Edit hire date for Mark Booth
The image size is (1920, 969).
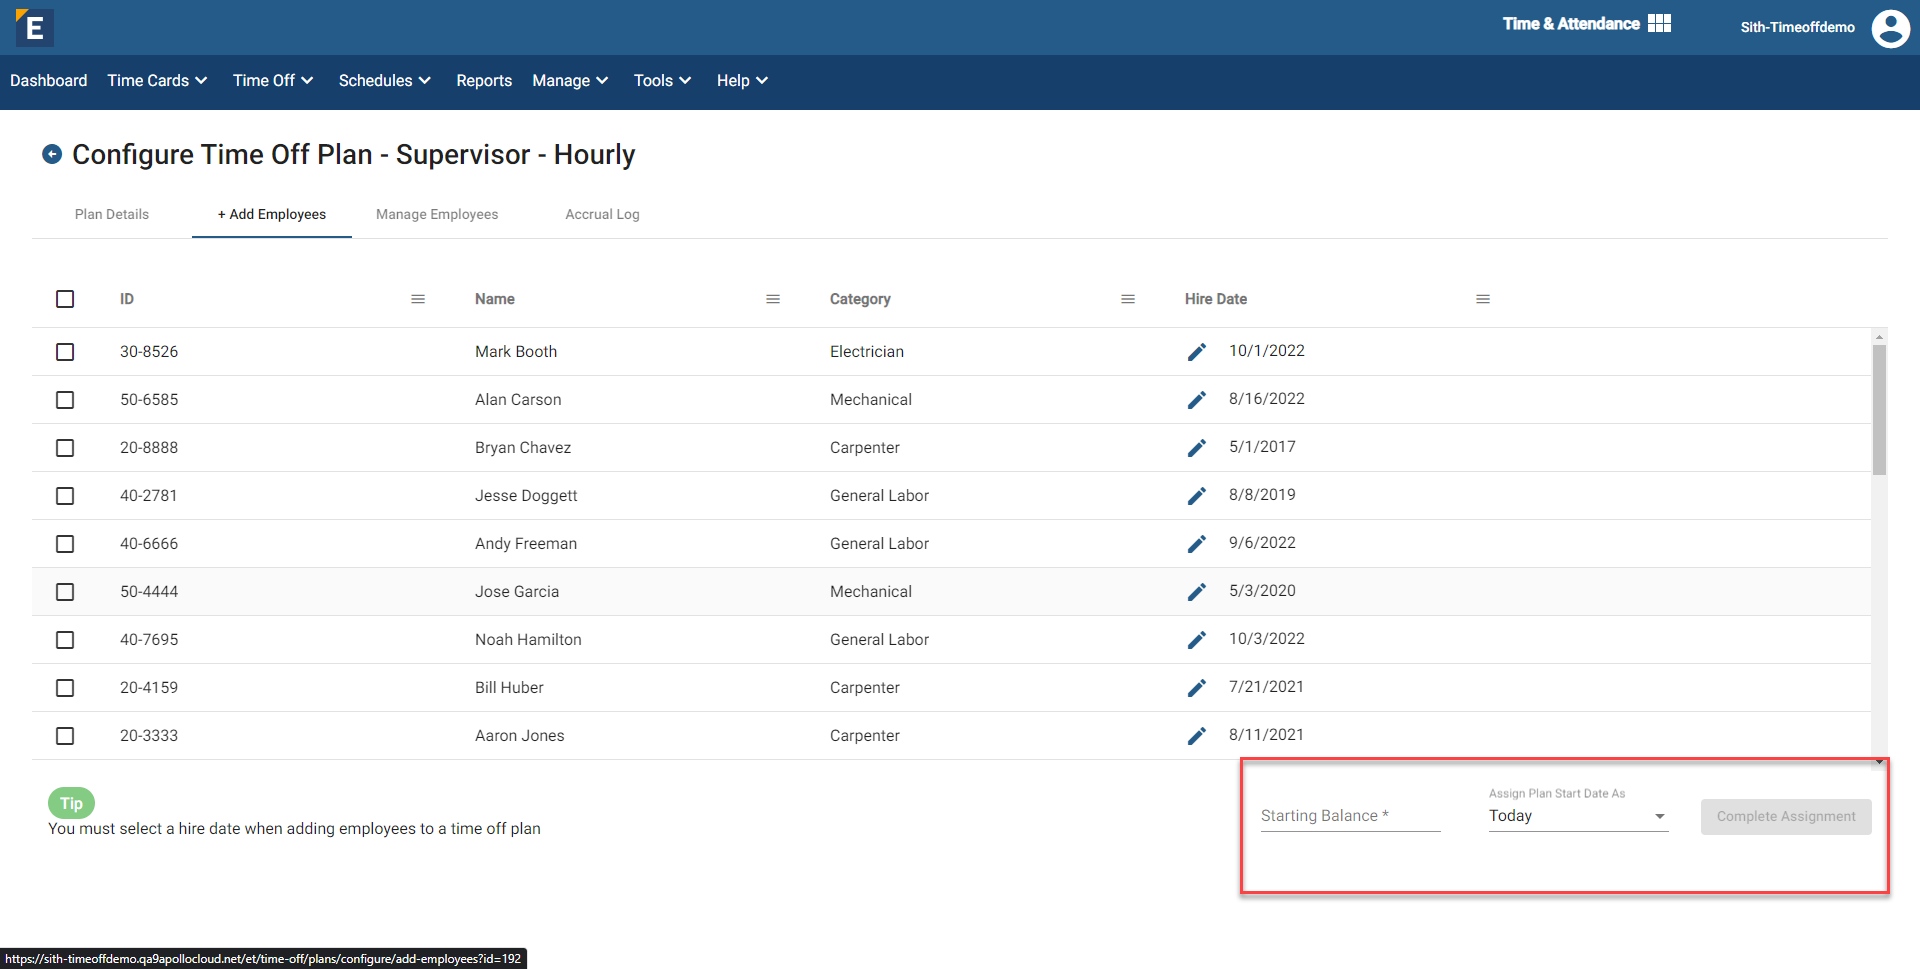(1196, 352)
